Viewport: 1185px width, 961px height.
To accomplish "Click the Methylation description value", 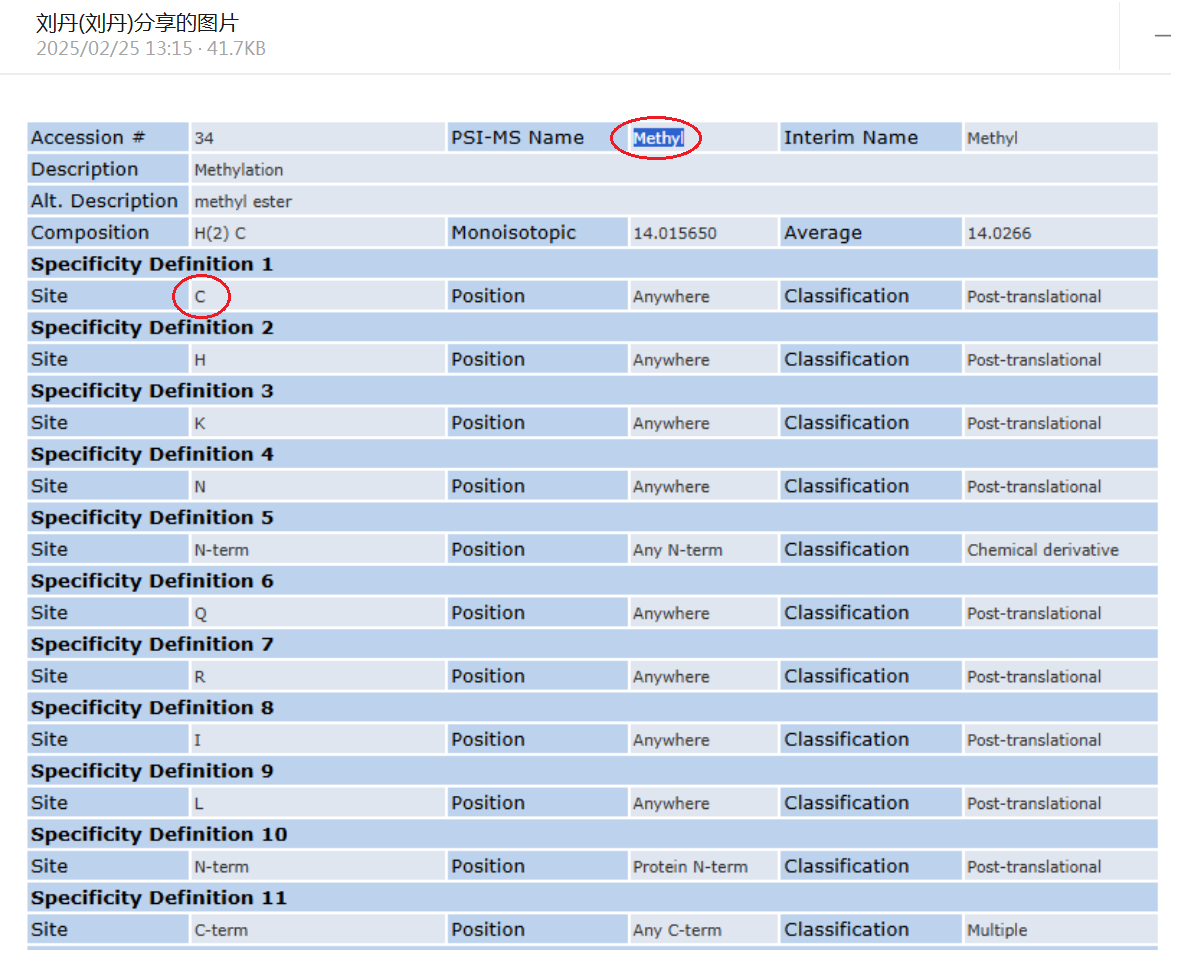I will click(238, 170).
